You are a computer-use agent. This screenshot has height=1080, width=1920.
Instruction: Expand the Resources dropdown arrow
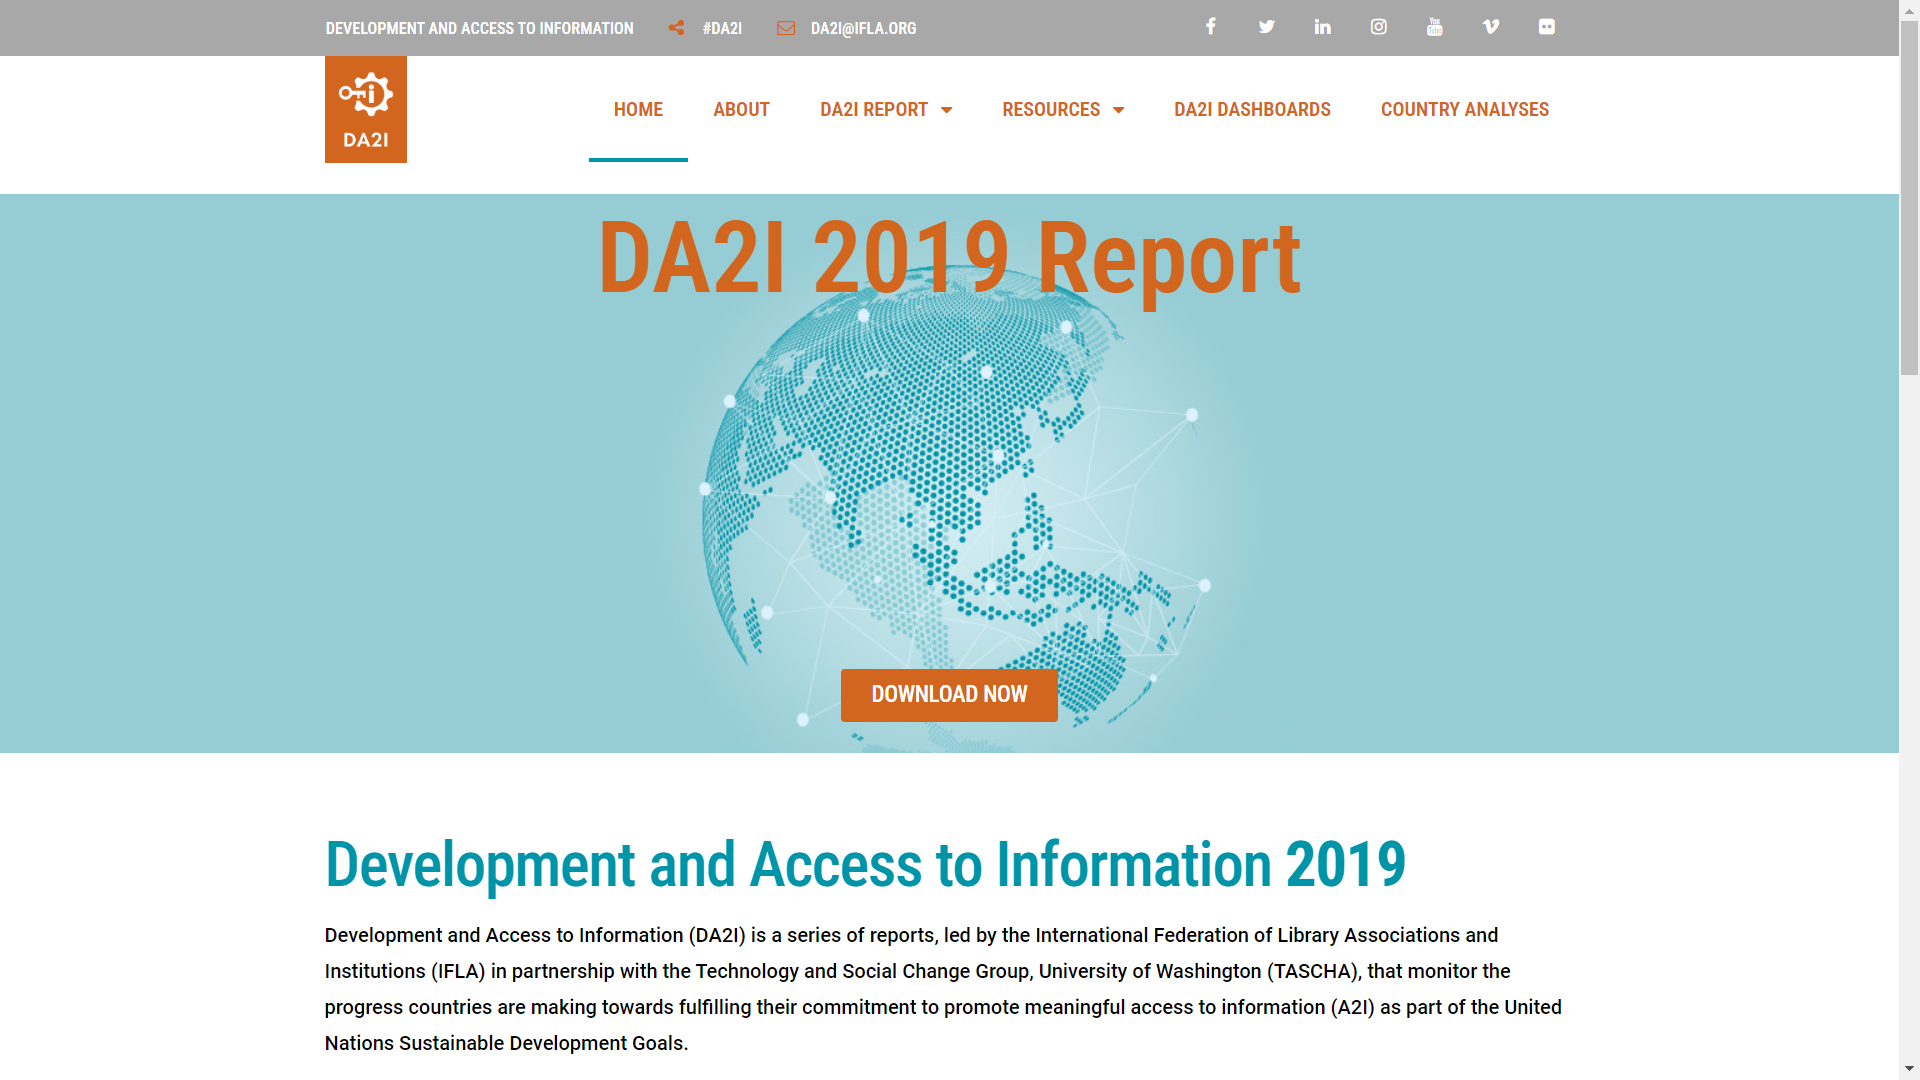click(1118, 110)
